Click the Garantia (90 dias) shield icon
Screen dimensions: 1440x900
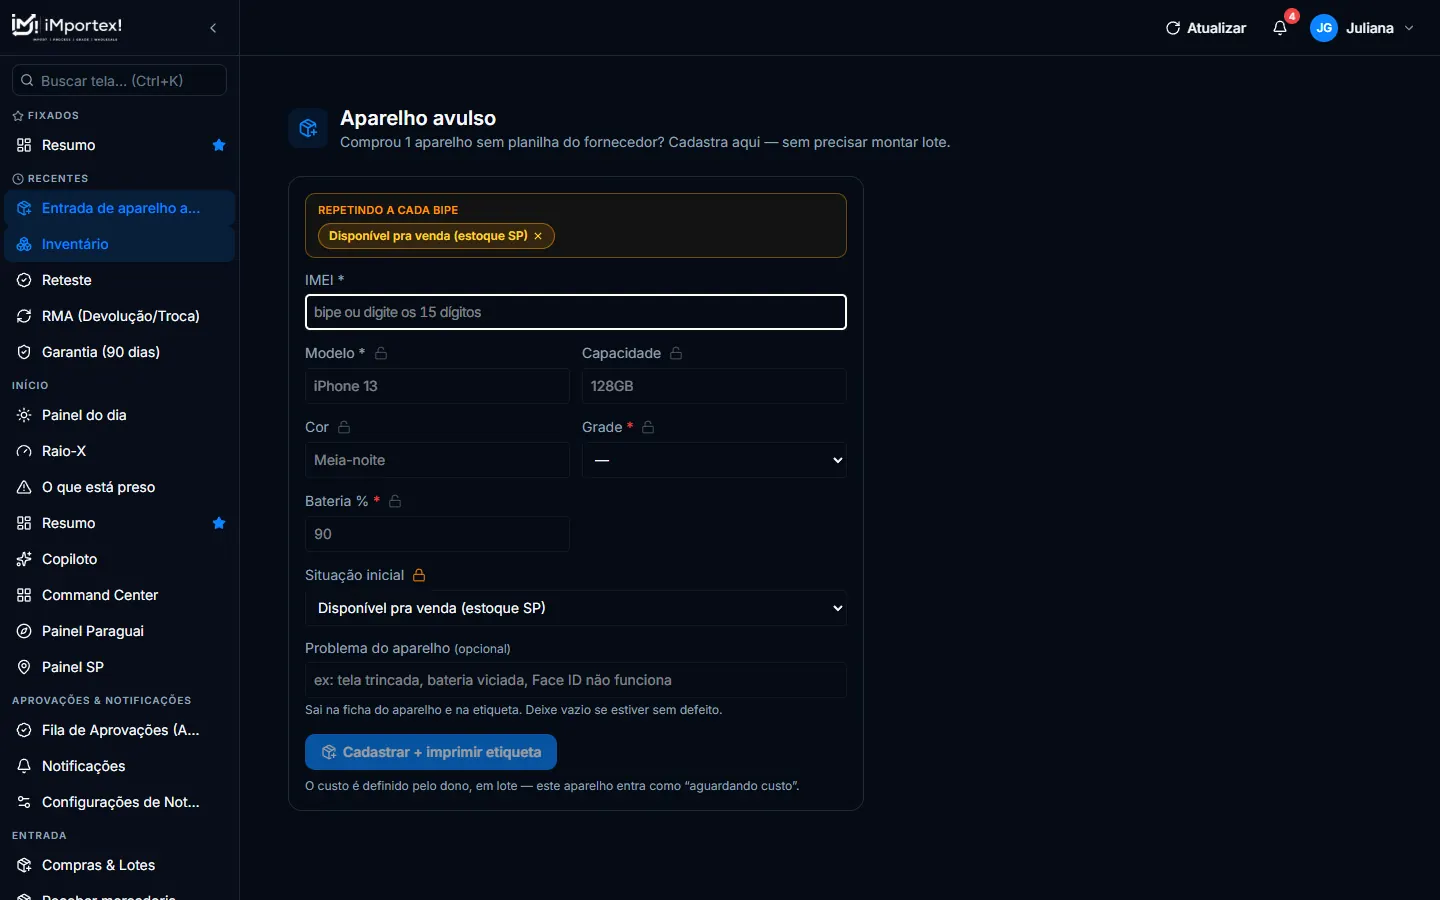pyautogui.click(x=24, y=352)
